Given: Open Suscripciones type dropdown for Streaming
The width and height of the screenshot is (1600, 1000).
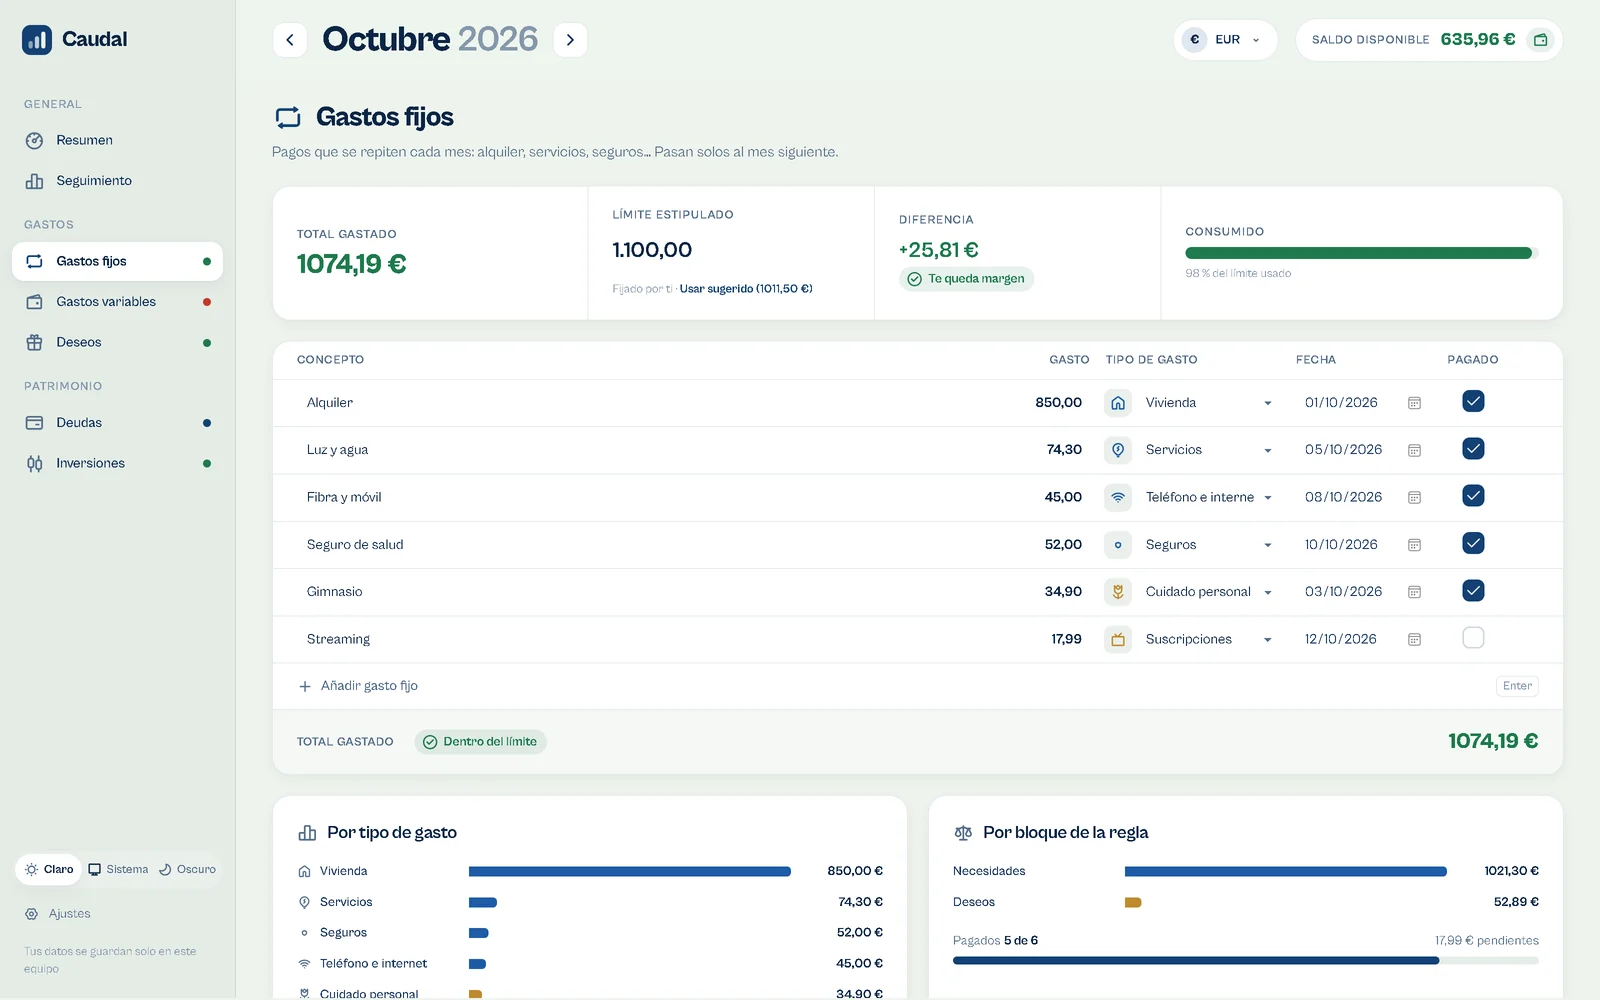Looking at the screenshot, I should tap(1208, 639).
